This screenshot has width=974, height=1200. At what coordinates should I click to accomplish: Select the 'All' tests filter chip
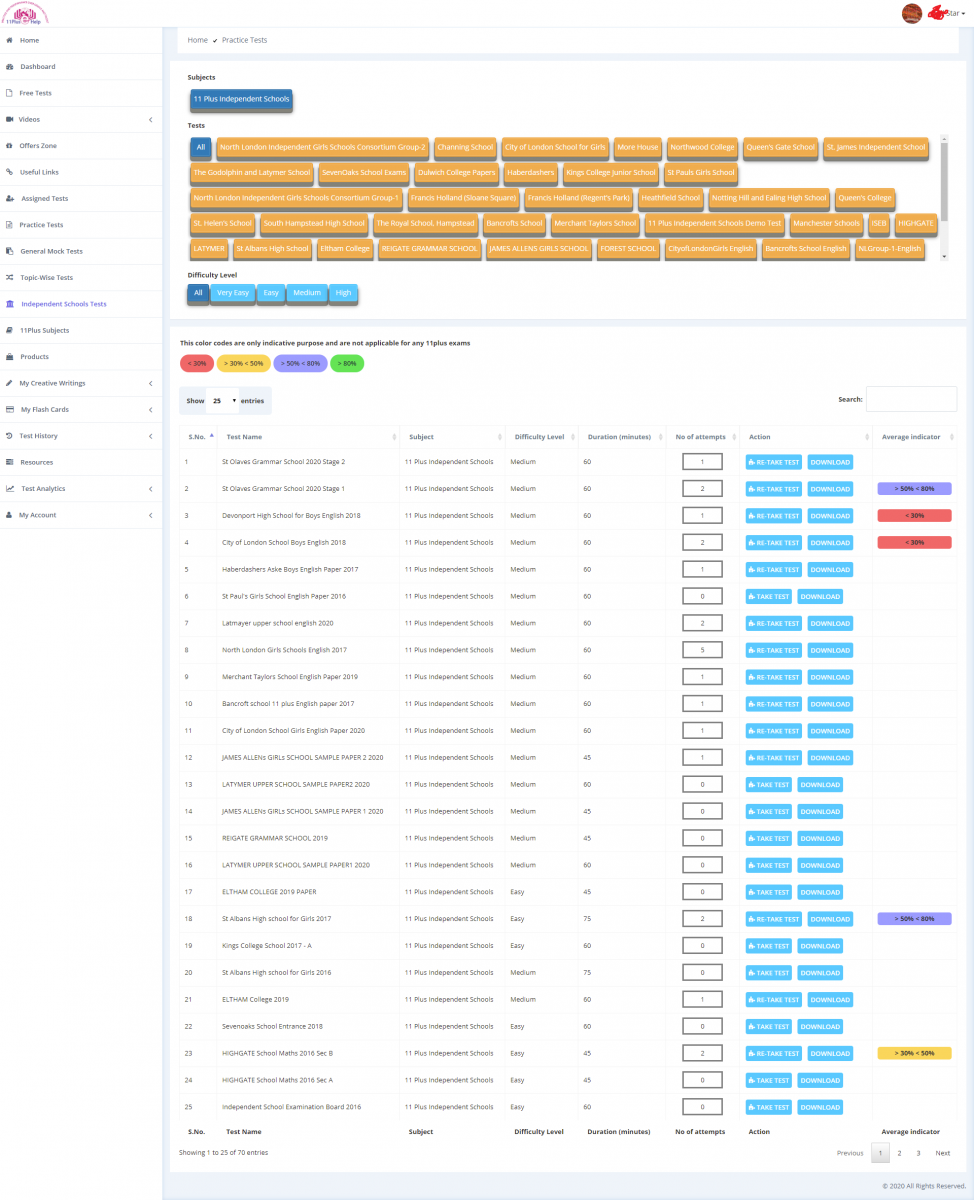201,147
